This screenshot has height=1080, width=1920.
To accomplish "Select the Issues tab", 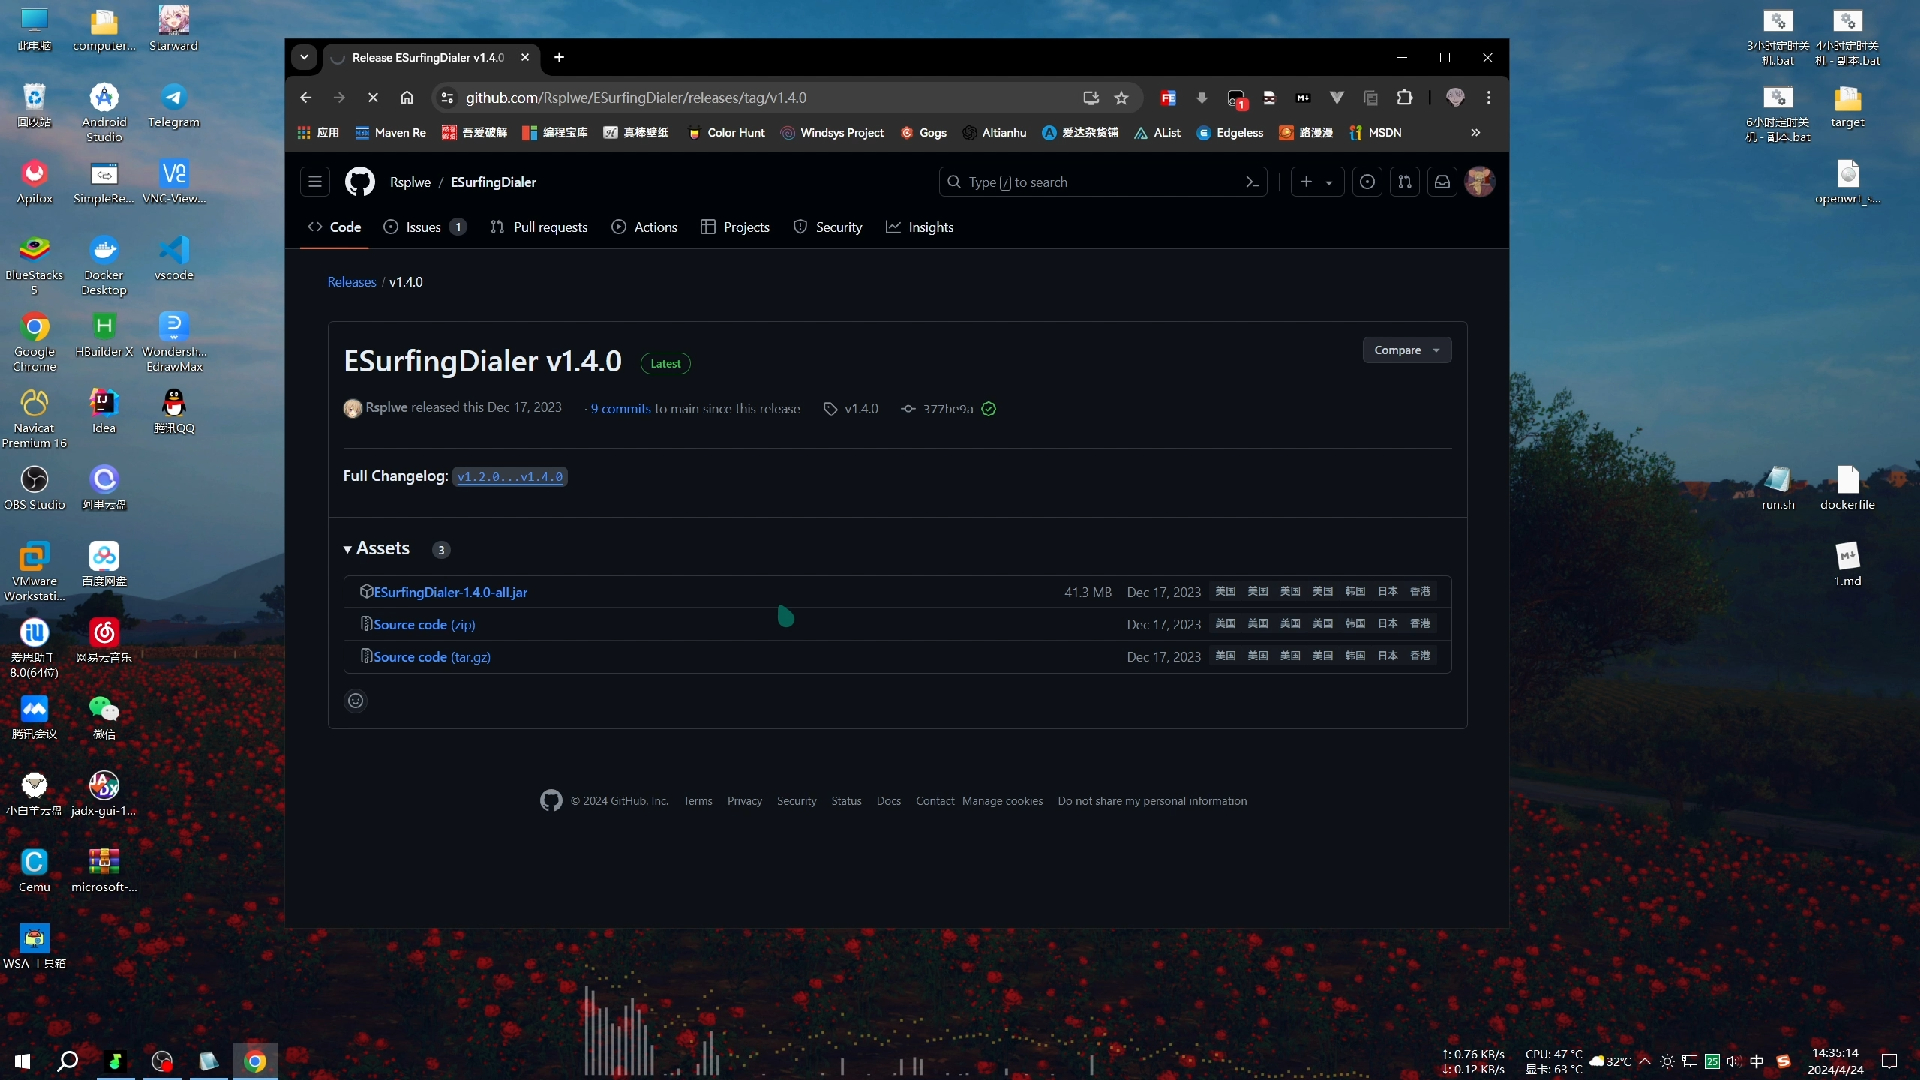I will pyautogui.click(x=425, y=227).
